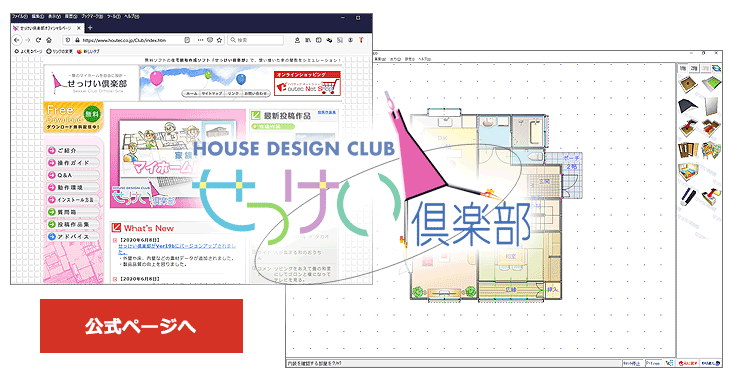Open the ファイル menu in the browser
Image resolution: width=730 pixels, height=375 pixels.
tap(20, 16)
